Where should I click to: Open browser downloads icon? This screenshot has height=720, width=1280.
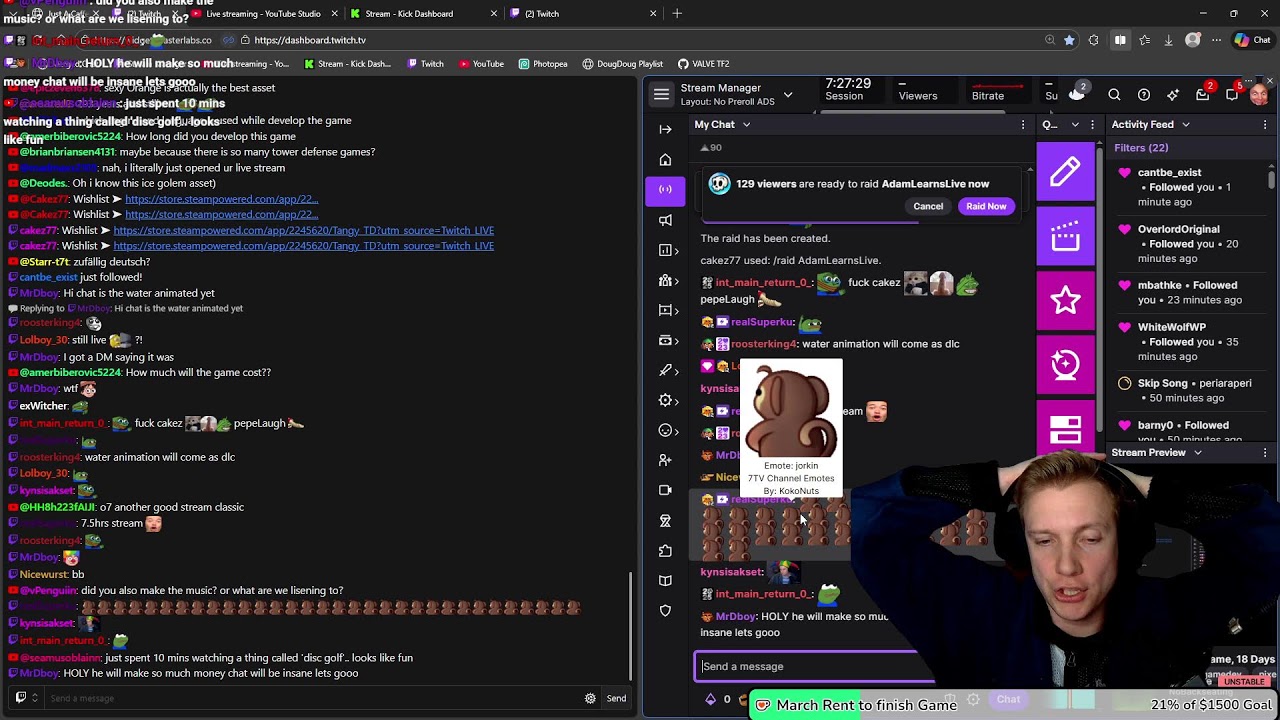click(x=1168, y=40)
